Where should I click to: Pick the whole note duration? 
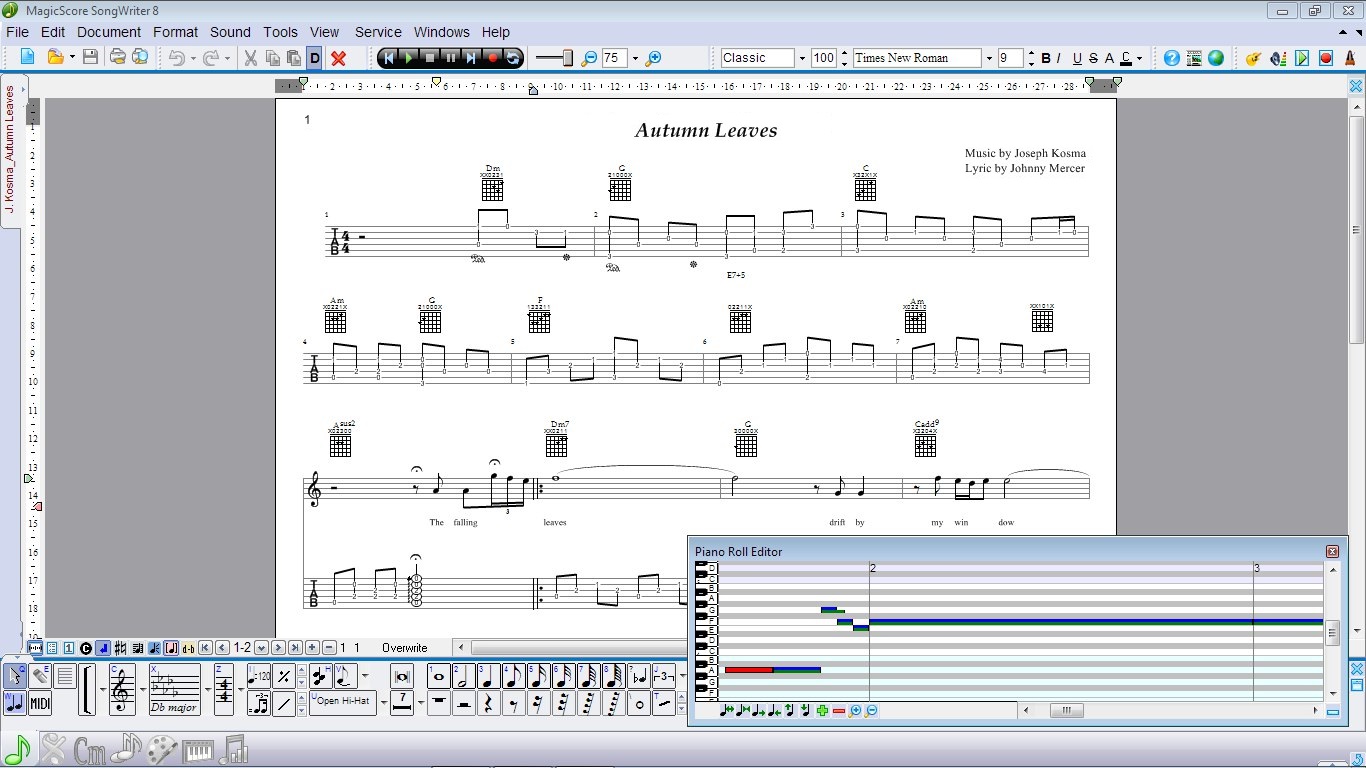[438, 676]
